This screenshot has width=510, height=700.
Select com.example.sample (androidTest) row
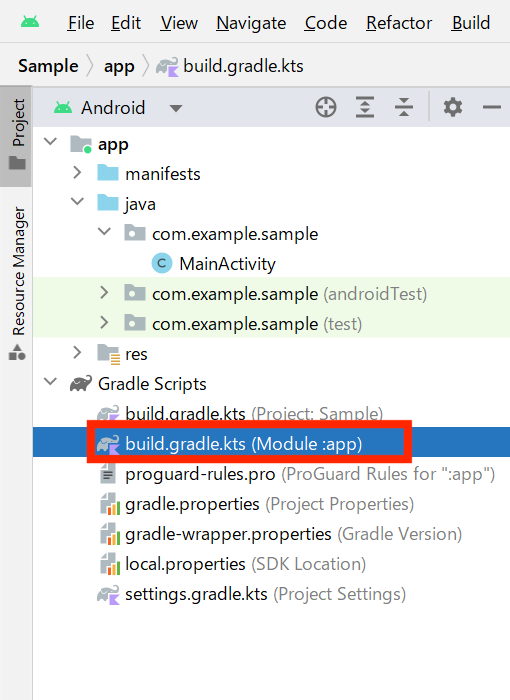coord(272,292)
